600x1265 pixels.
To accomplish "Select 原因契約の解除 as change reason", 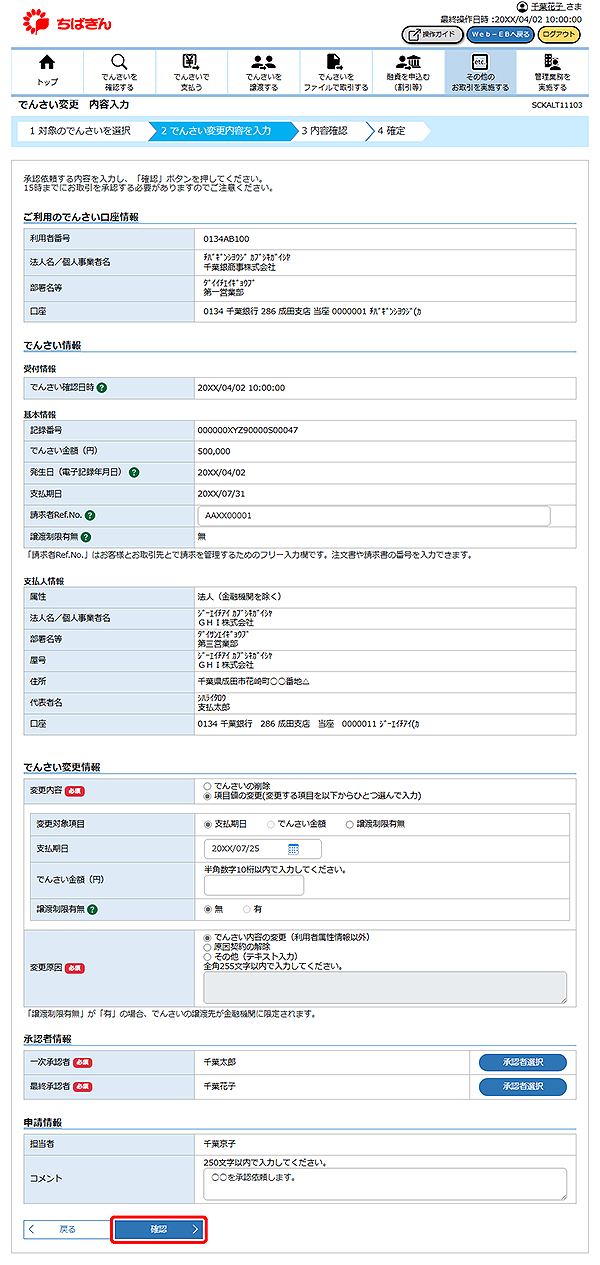I will tap(207, 947).
